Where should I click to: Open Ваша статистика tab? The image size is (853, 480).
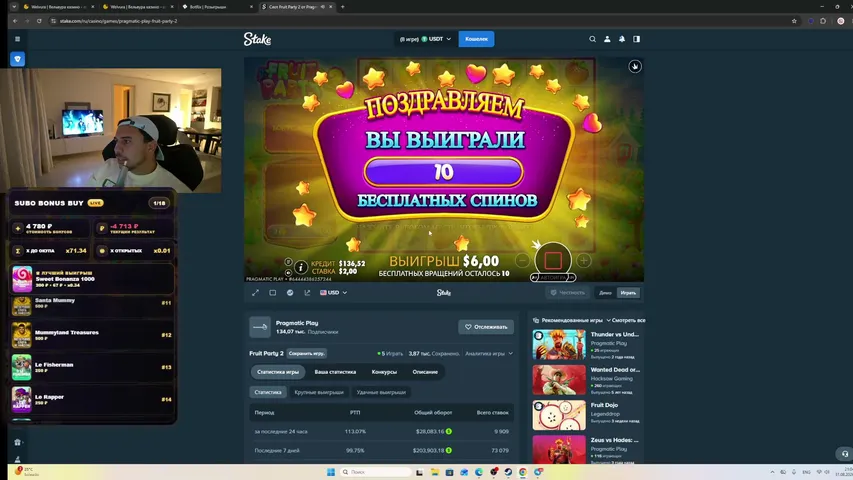[335, 372]
